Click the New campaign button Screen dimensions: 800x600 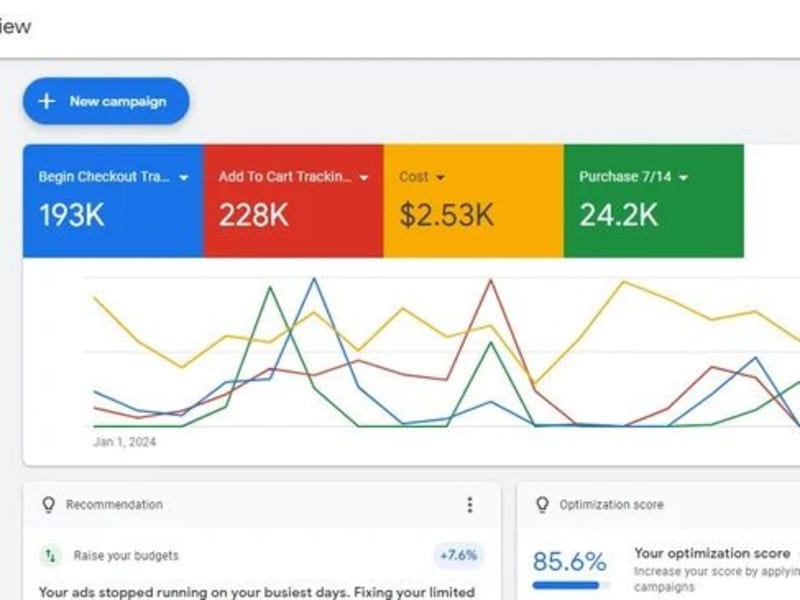click(106, 101)
